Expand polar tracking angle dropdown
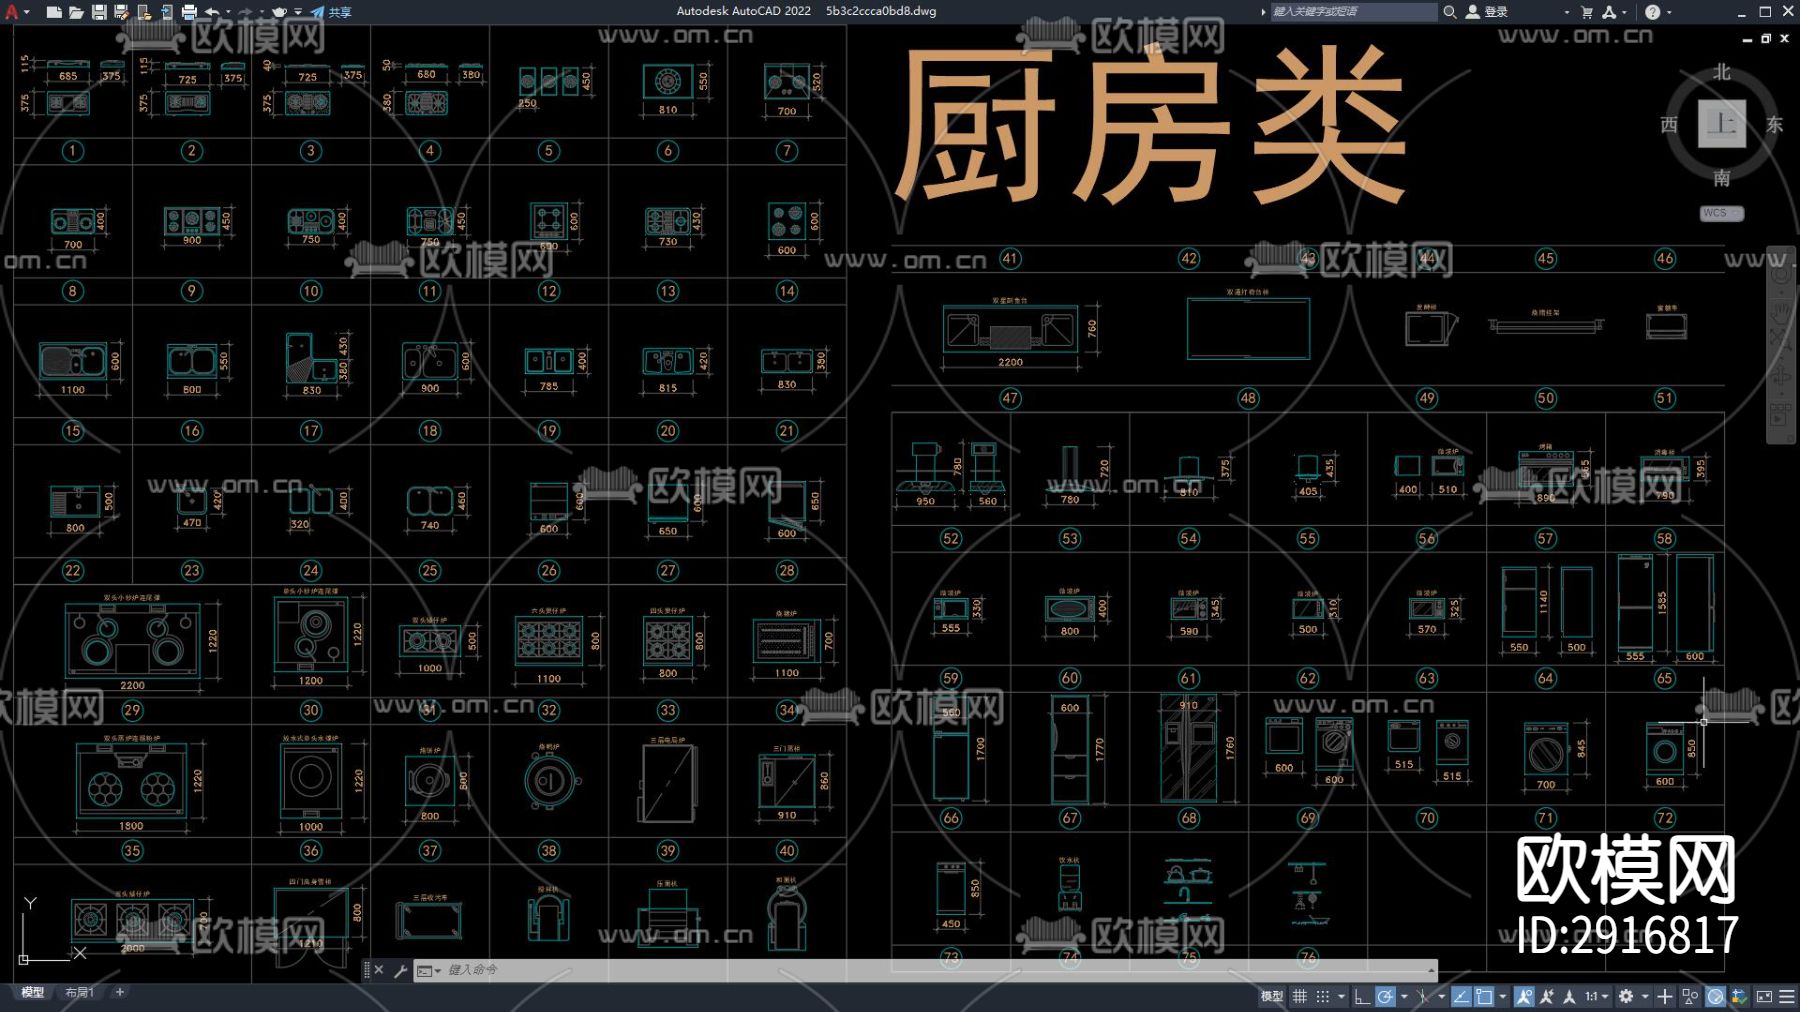1800x1012 pixels. 1404,996
